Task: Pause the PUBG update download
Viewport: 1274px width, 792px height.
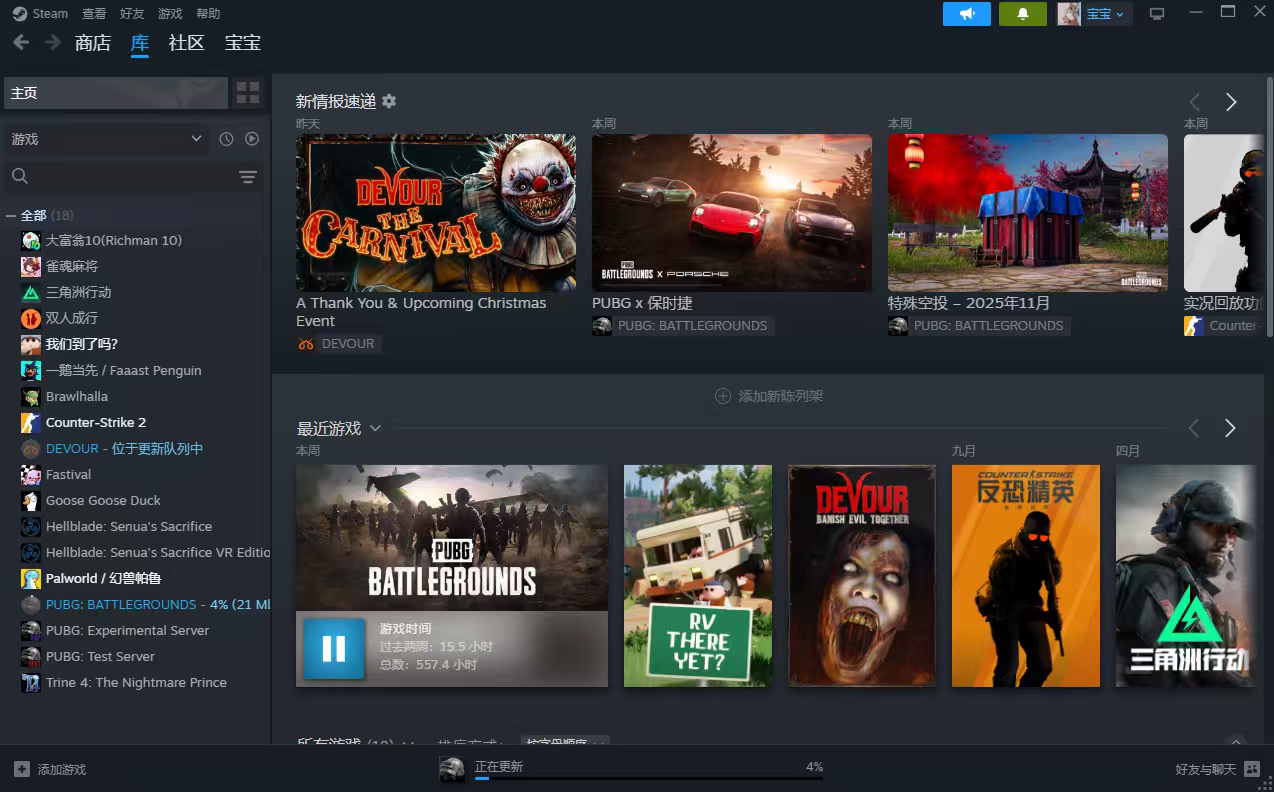Action: click(334, 649)
